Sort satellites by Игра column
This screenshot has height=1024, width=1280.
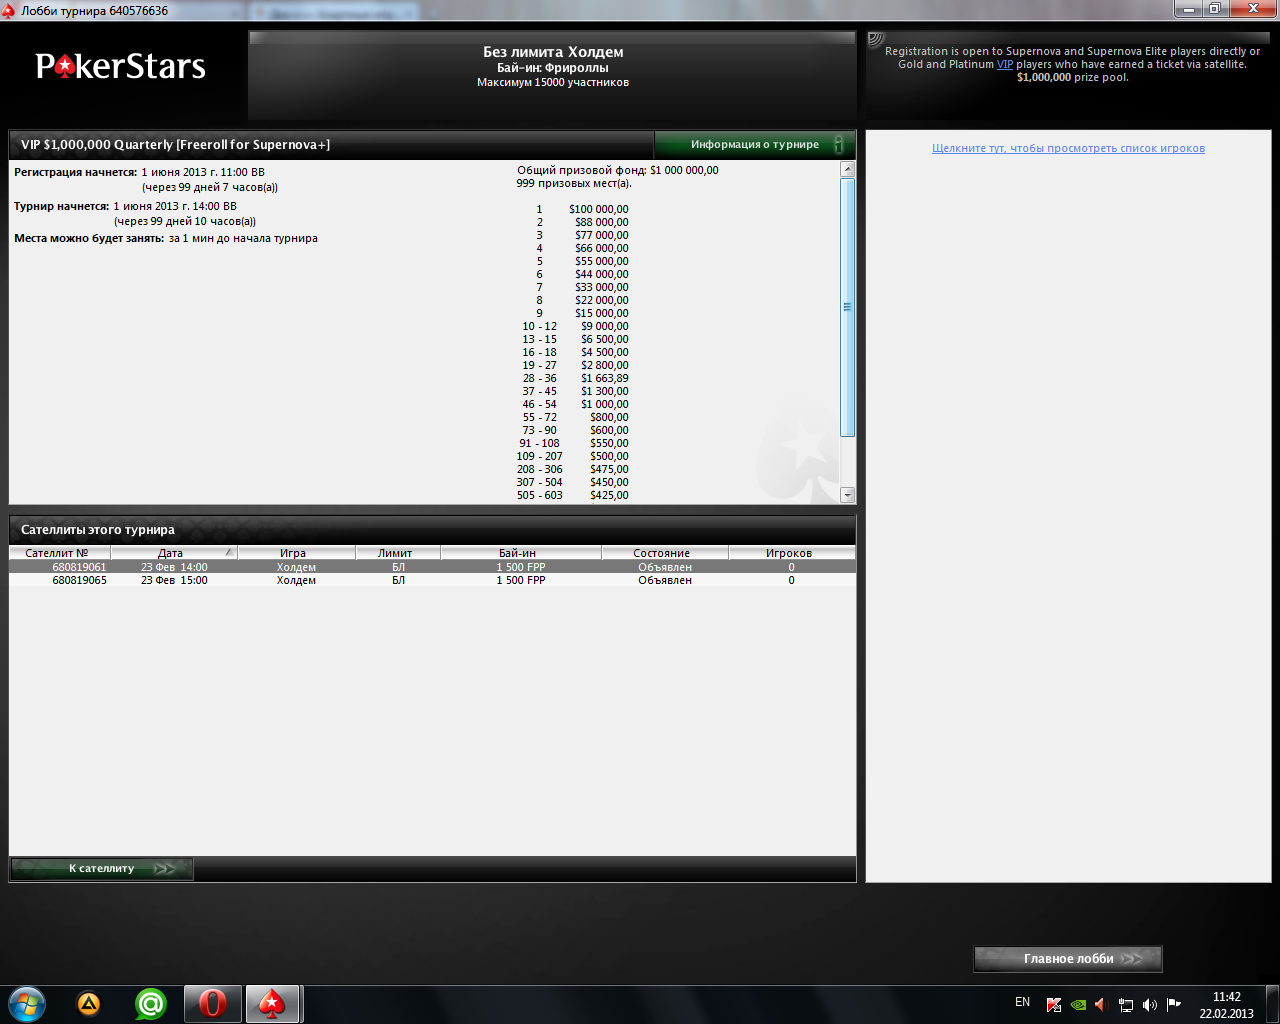[296, 553]
